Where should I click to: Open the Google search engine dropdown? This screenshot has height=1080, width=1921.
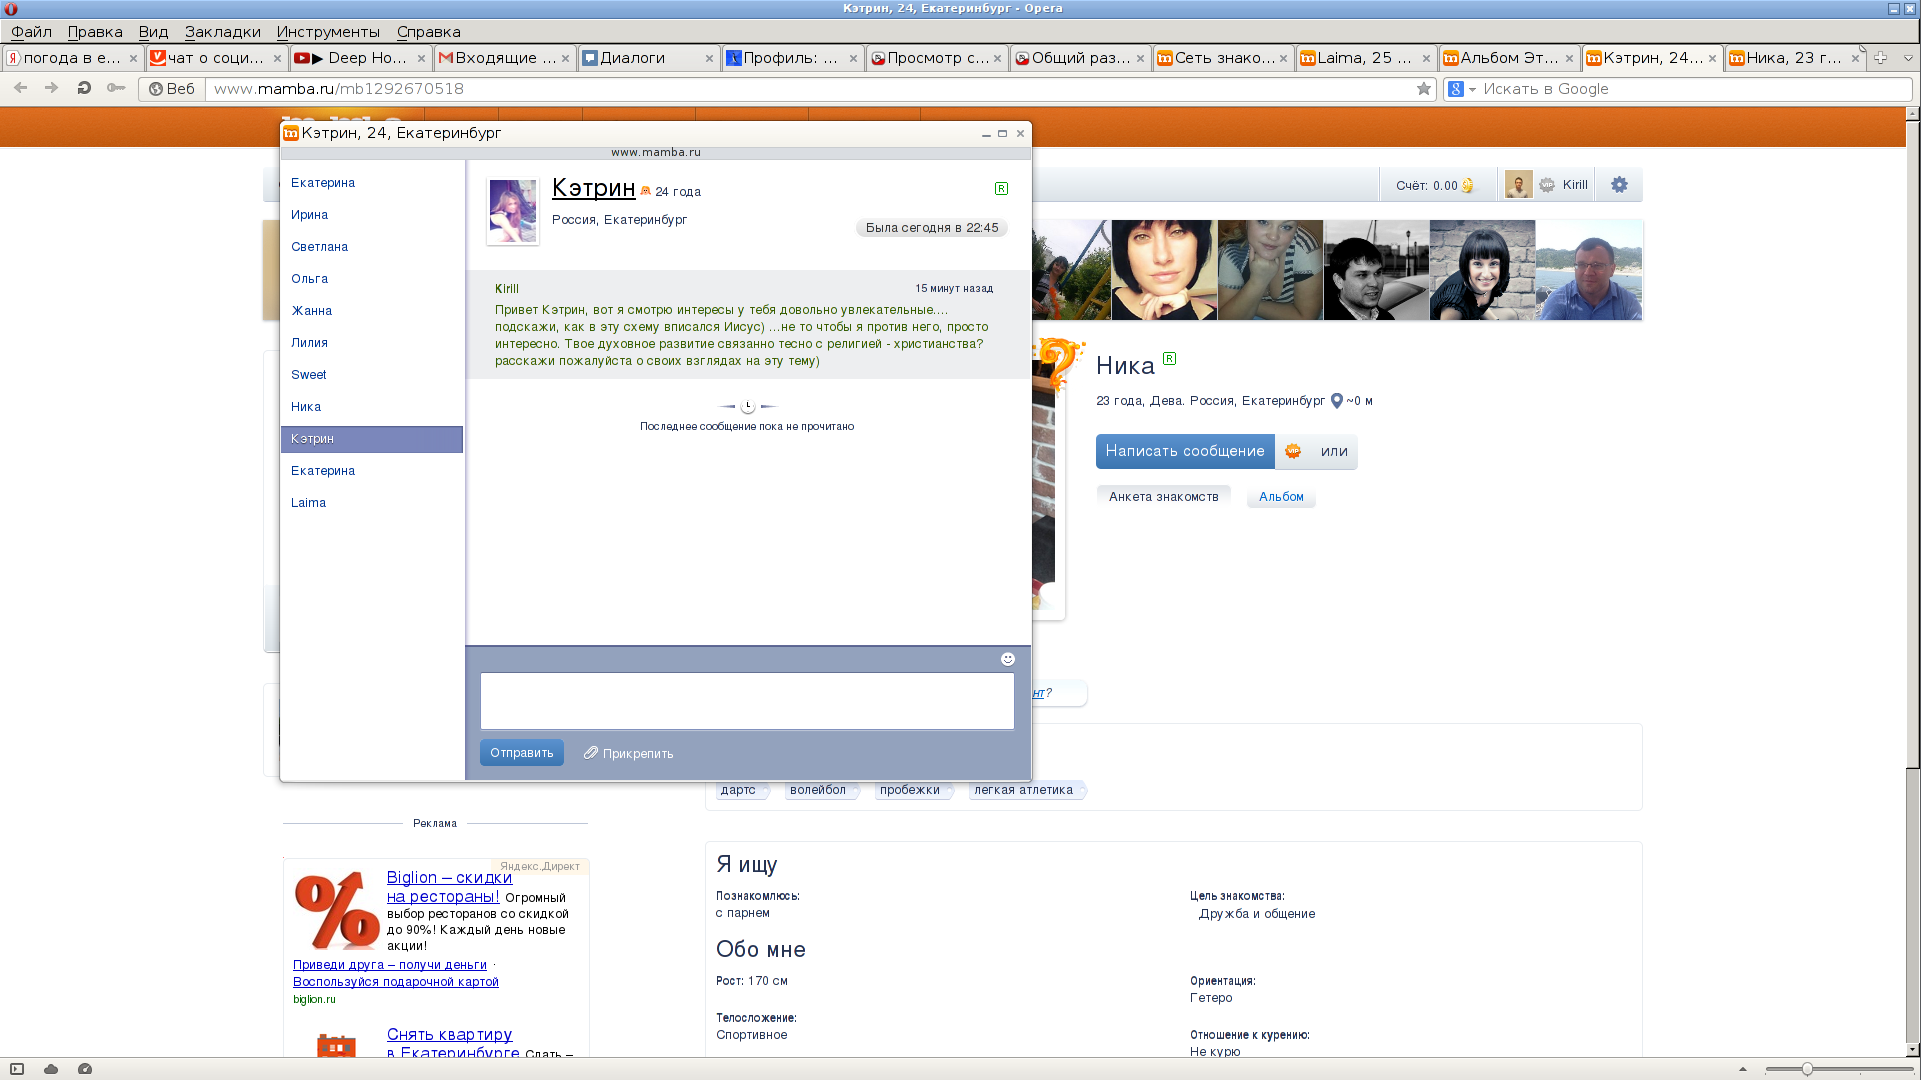click(1462, 89)
